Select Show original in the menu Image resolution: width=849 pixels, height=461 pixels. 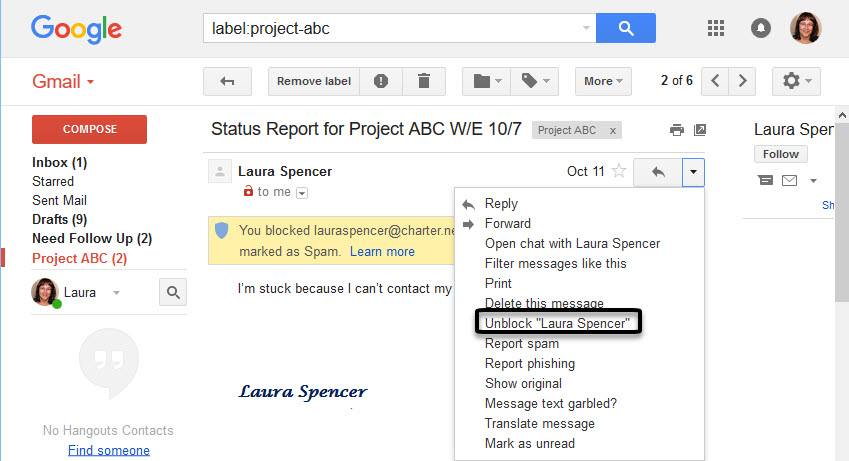[x=523, y=384]
